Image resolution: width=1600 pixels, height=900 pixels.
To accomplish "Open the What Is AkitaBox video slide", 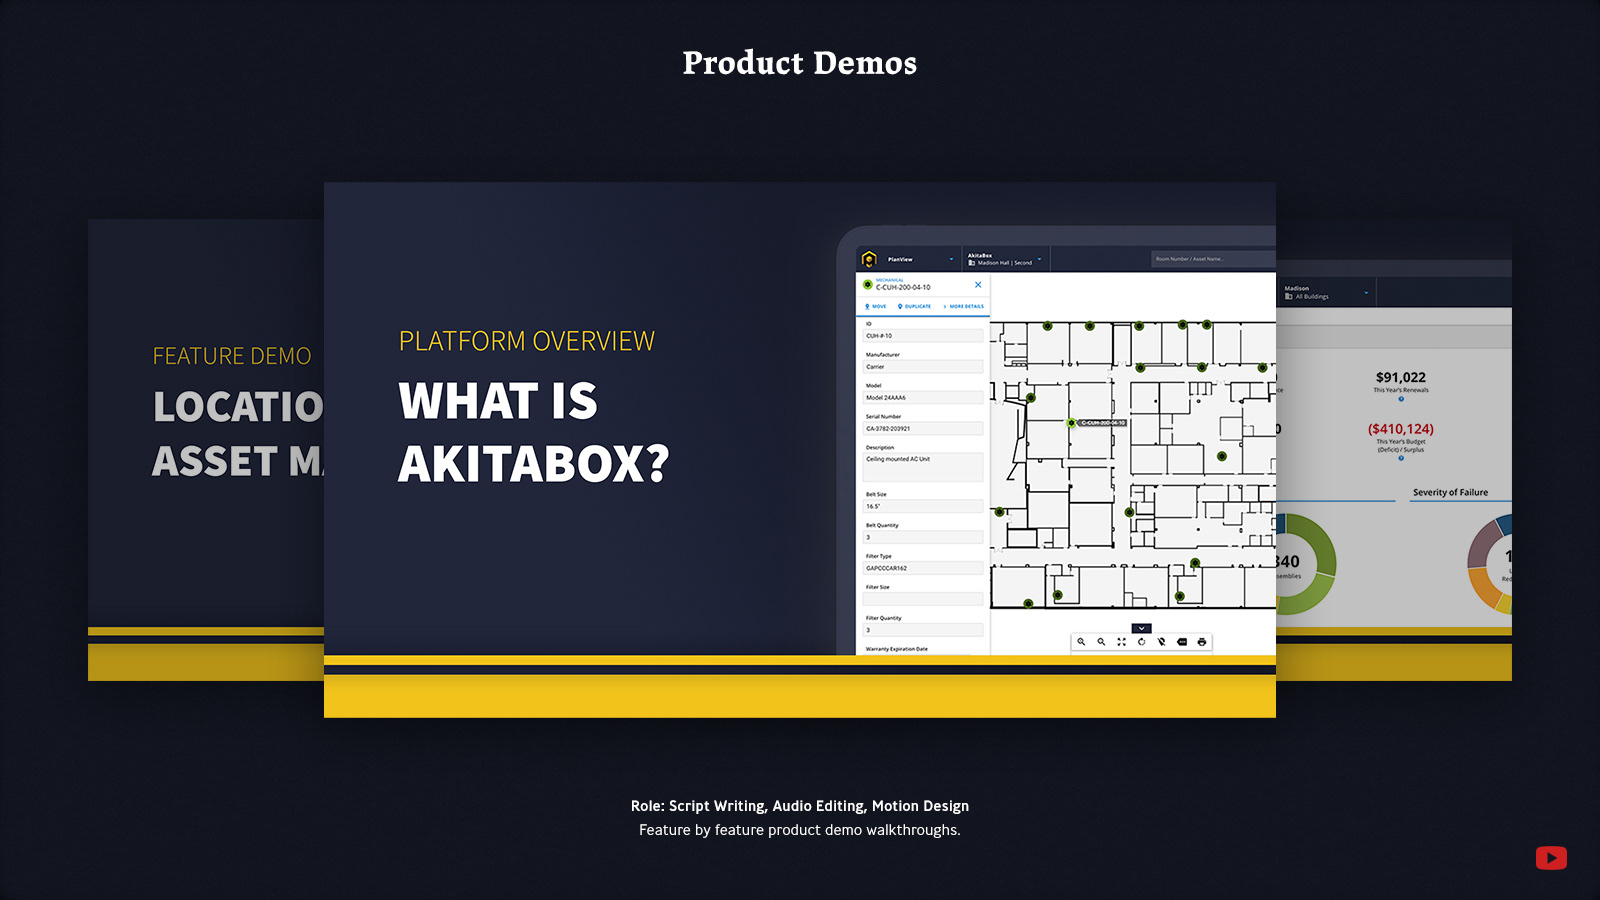I will pyautogui.click(x=800, y=450).
